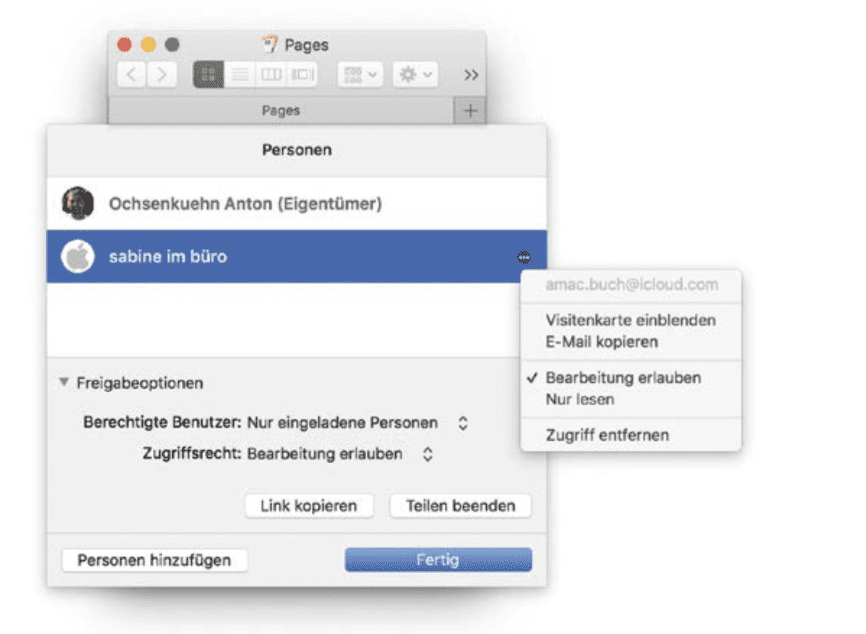Go back in the Finder window
This screenshot has width=866, height=634.
point(131,75)
